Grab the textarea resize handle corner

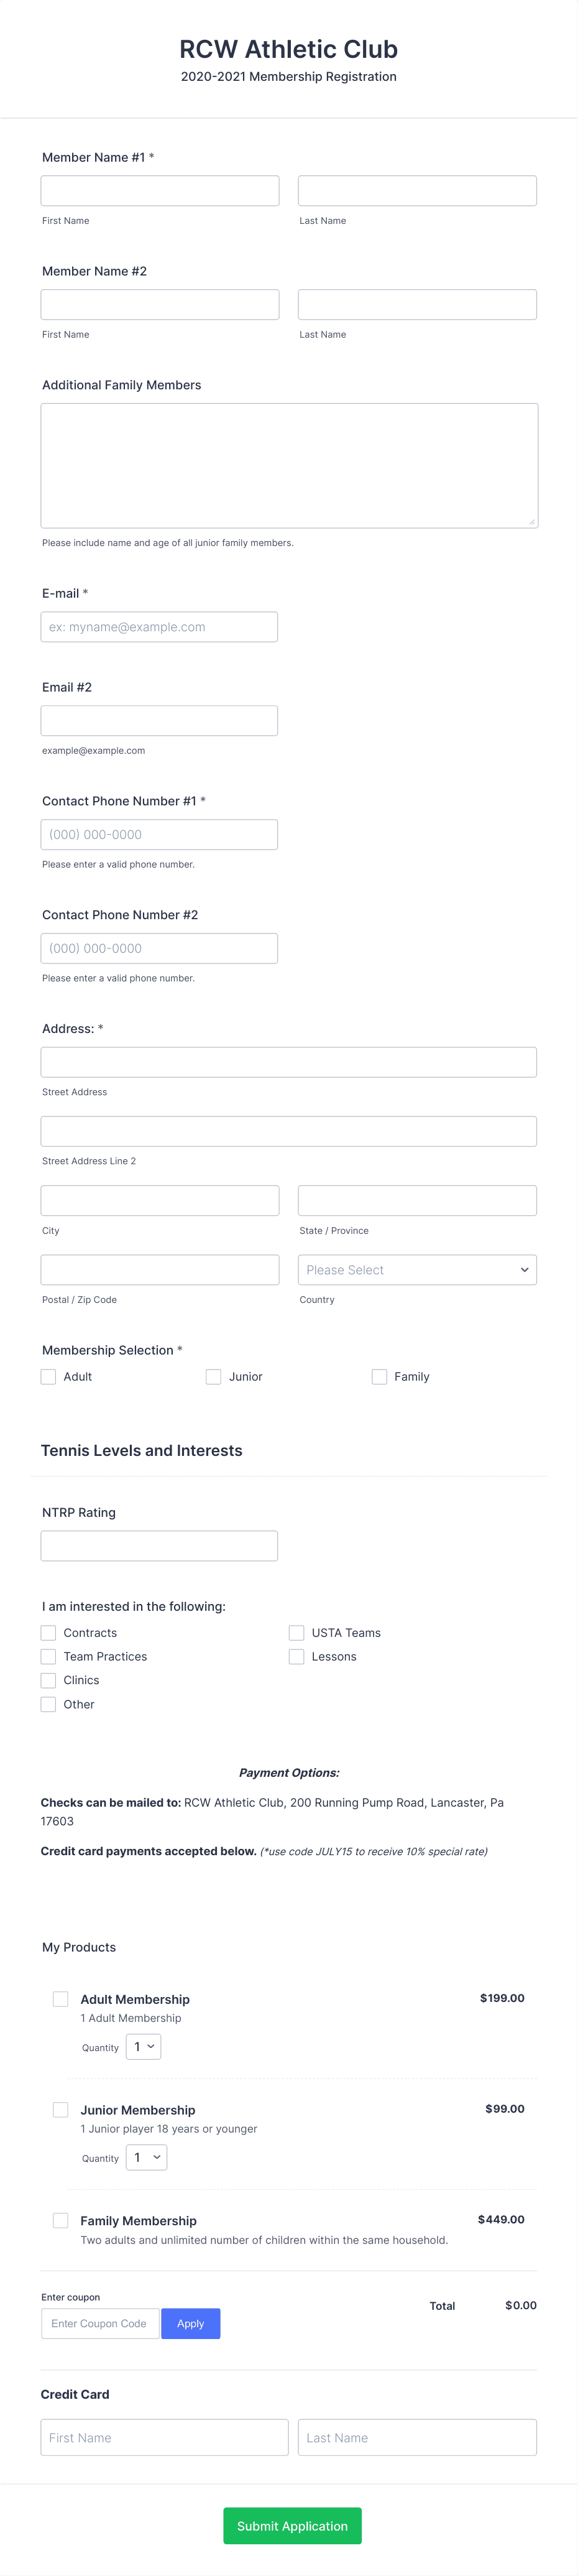(532, 521)
